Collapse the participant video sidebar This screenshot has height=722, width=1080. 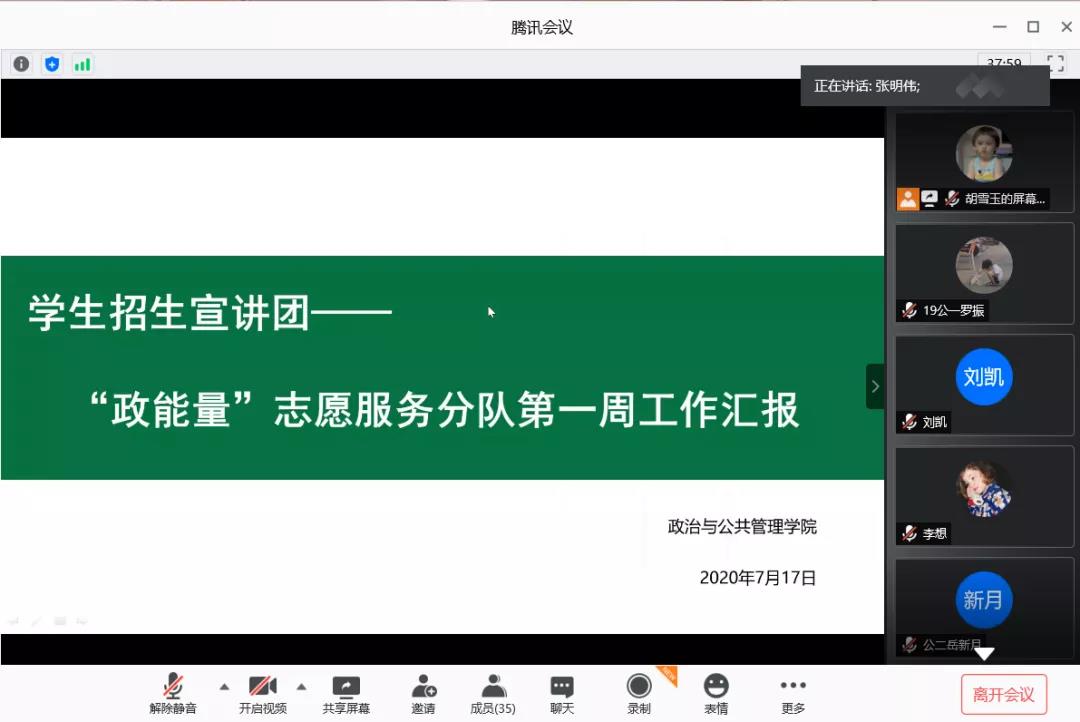point(875,386)
